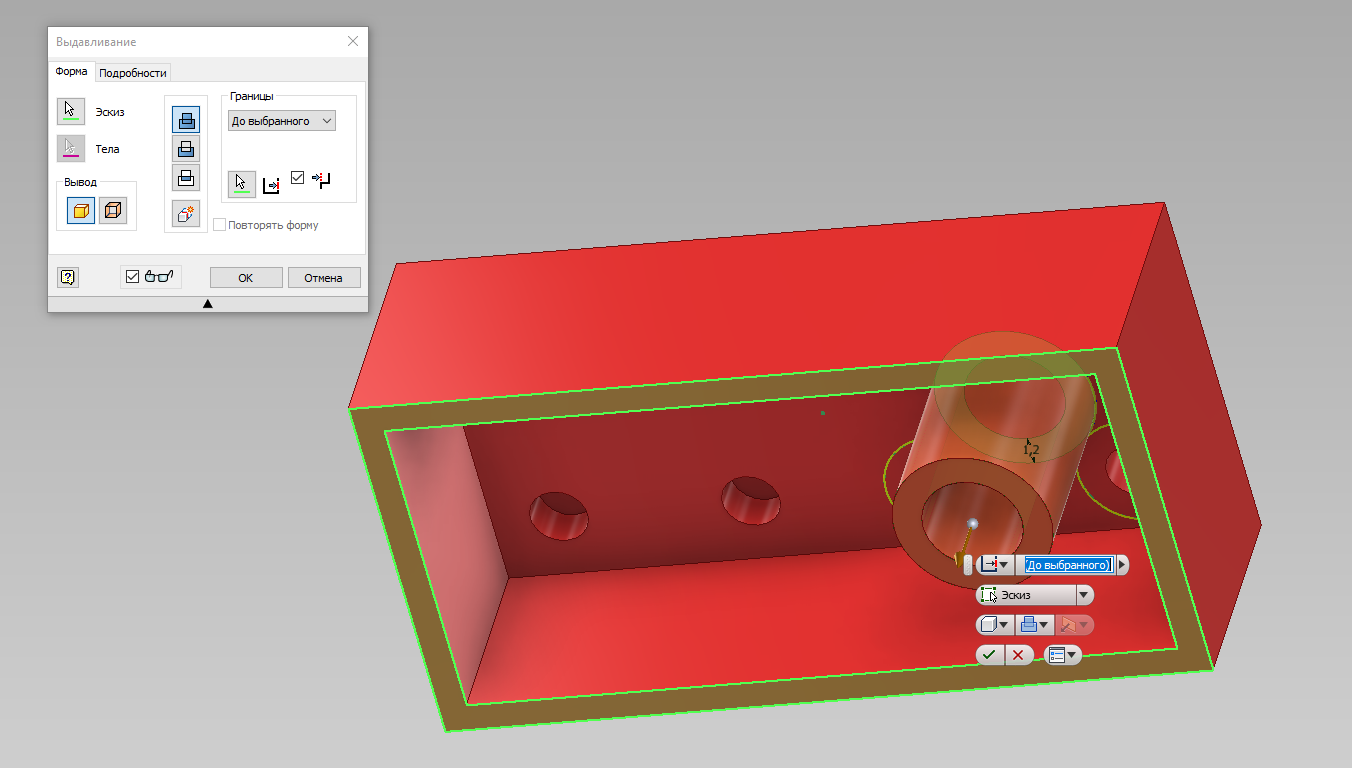Close the Выдавливание dialog
The height and width of the screenshot is (768, 1352).
[x=353, y=42]
